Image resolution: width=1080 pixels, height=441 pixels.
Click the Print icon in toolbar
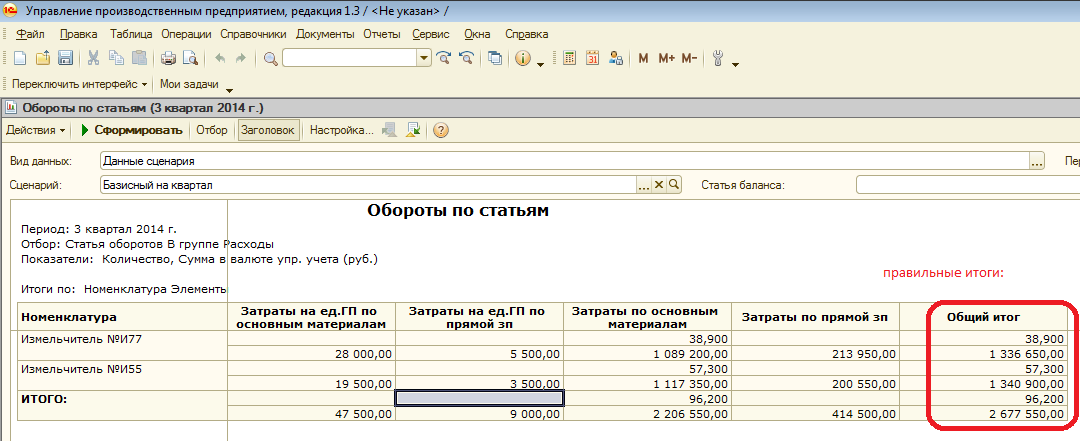click(168, 58)
